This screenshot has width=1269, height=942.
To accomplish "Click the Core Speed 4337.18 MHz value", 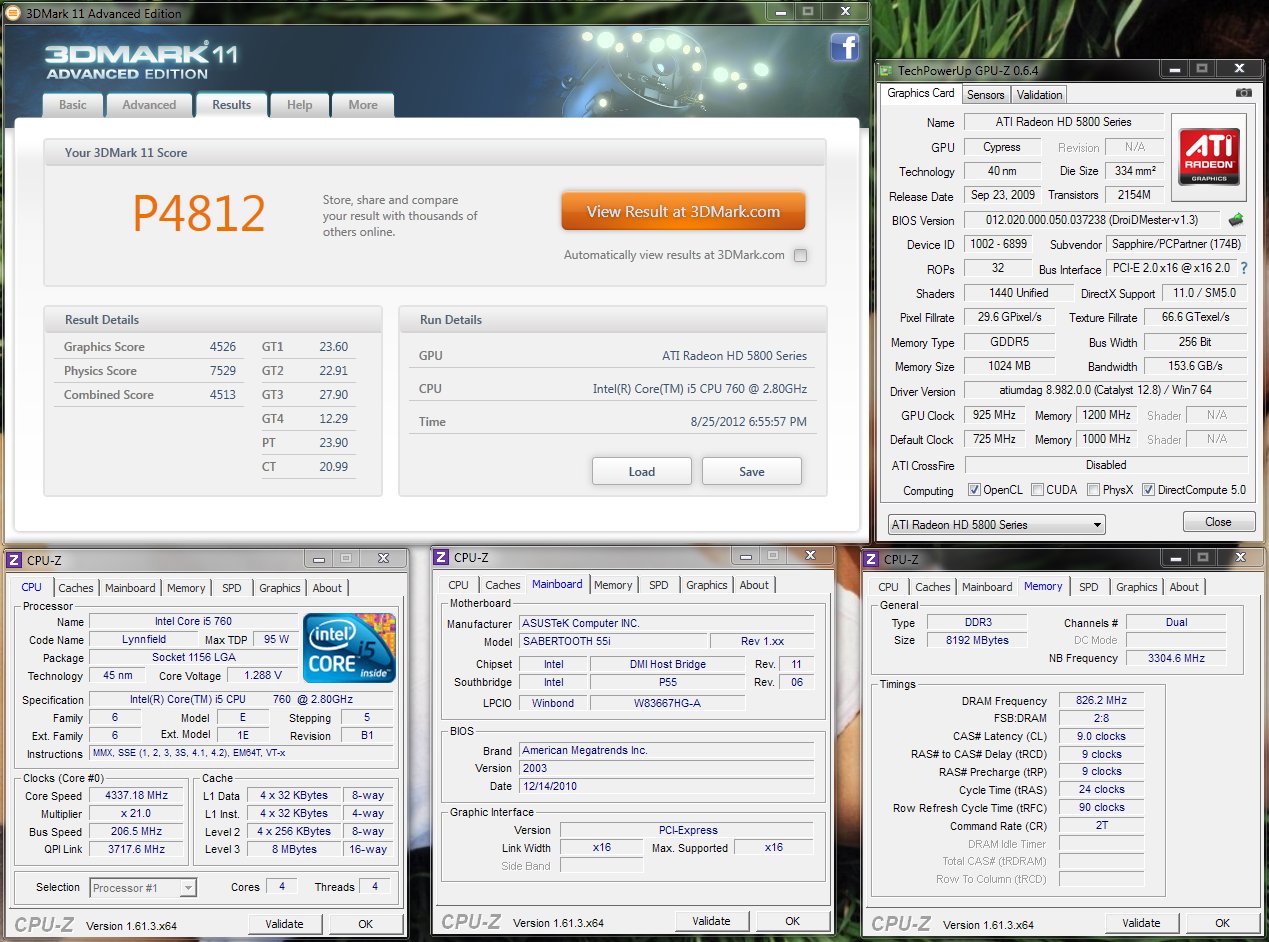I will tap(137, 796).
